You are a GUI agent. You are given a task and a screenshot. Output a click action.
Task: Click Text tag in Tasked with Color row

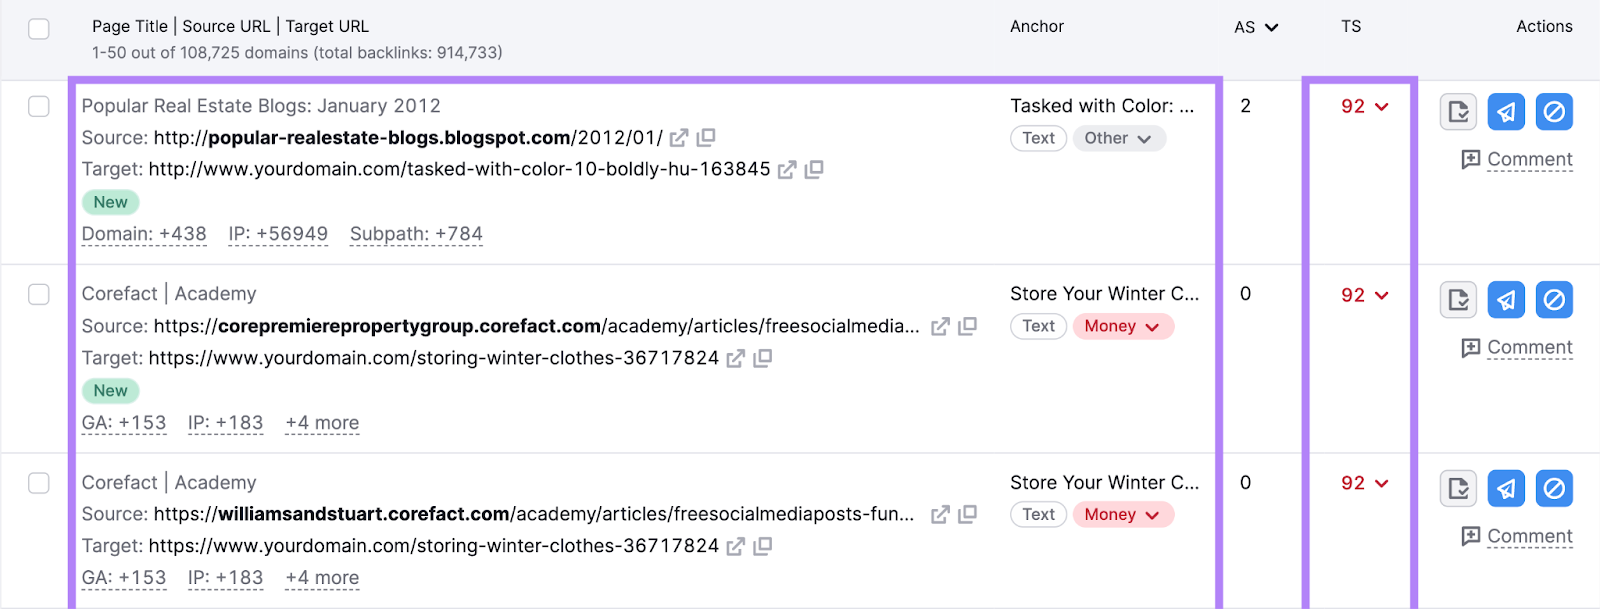pos(1038,138)
